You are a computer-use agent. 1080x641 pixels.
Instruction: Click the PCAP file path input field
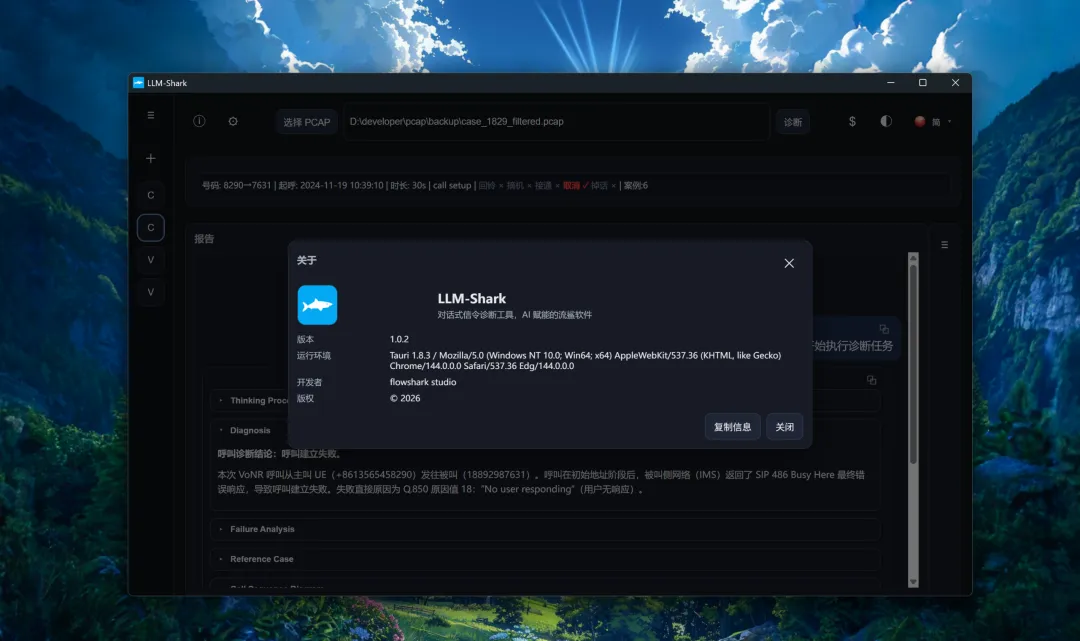click(x=556, y=121)
